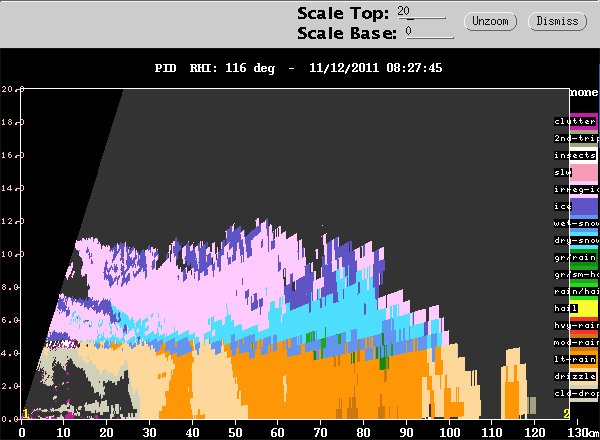
Task: Click the mod-rain legend entry
Action: pos(576,342)
